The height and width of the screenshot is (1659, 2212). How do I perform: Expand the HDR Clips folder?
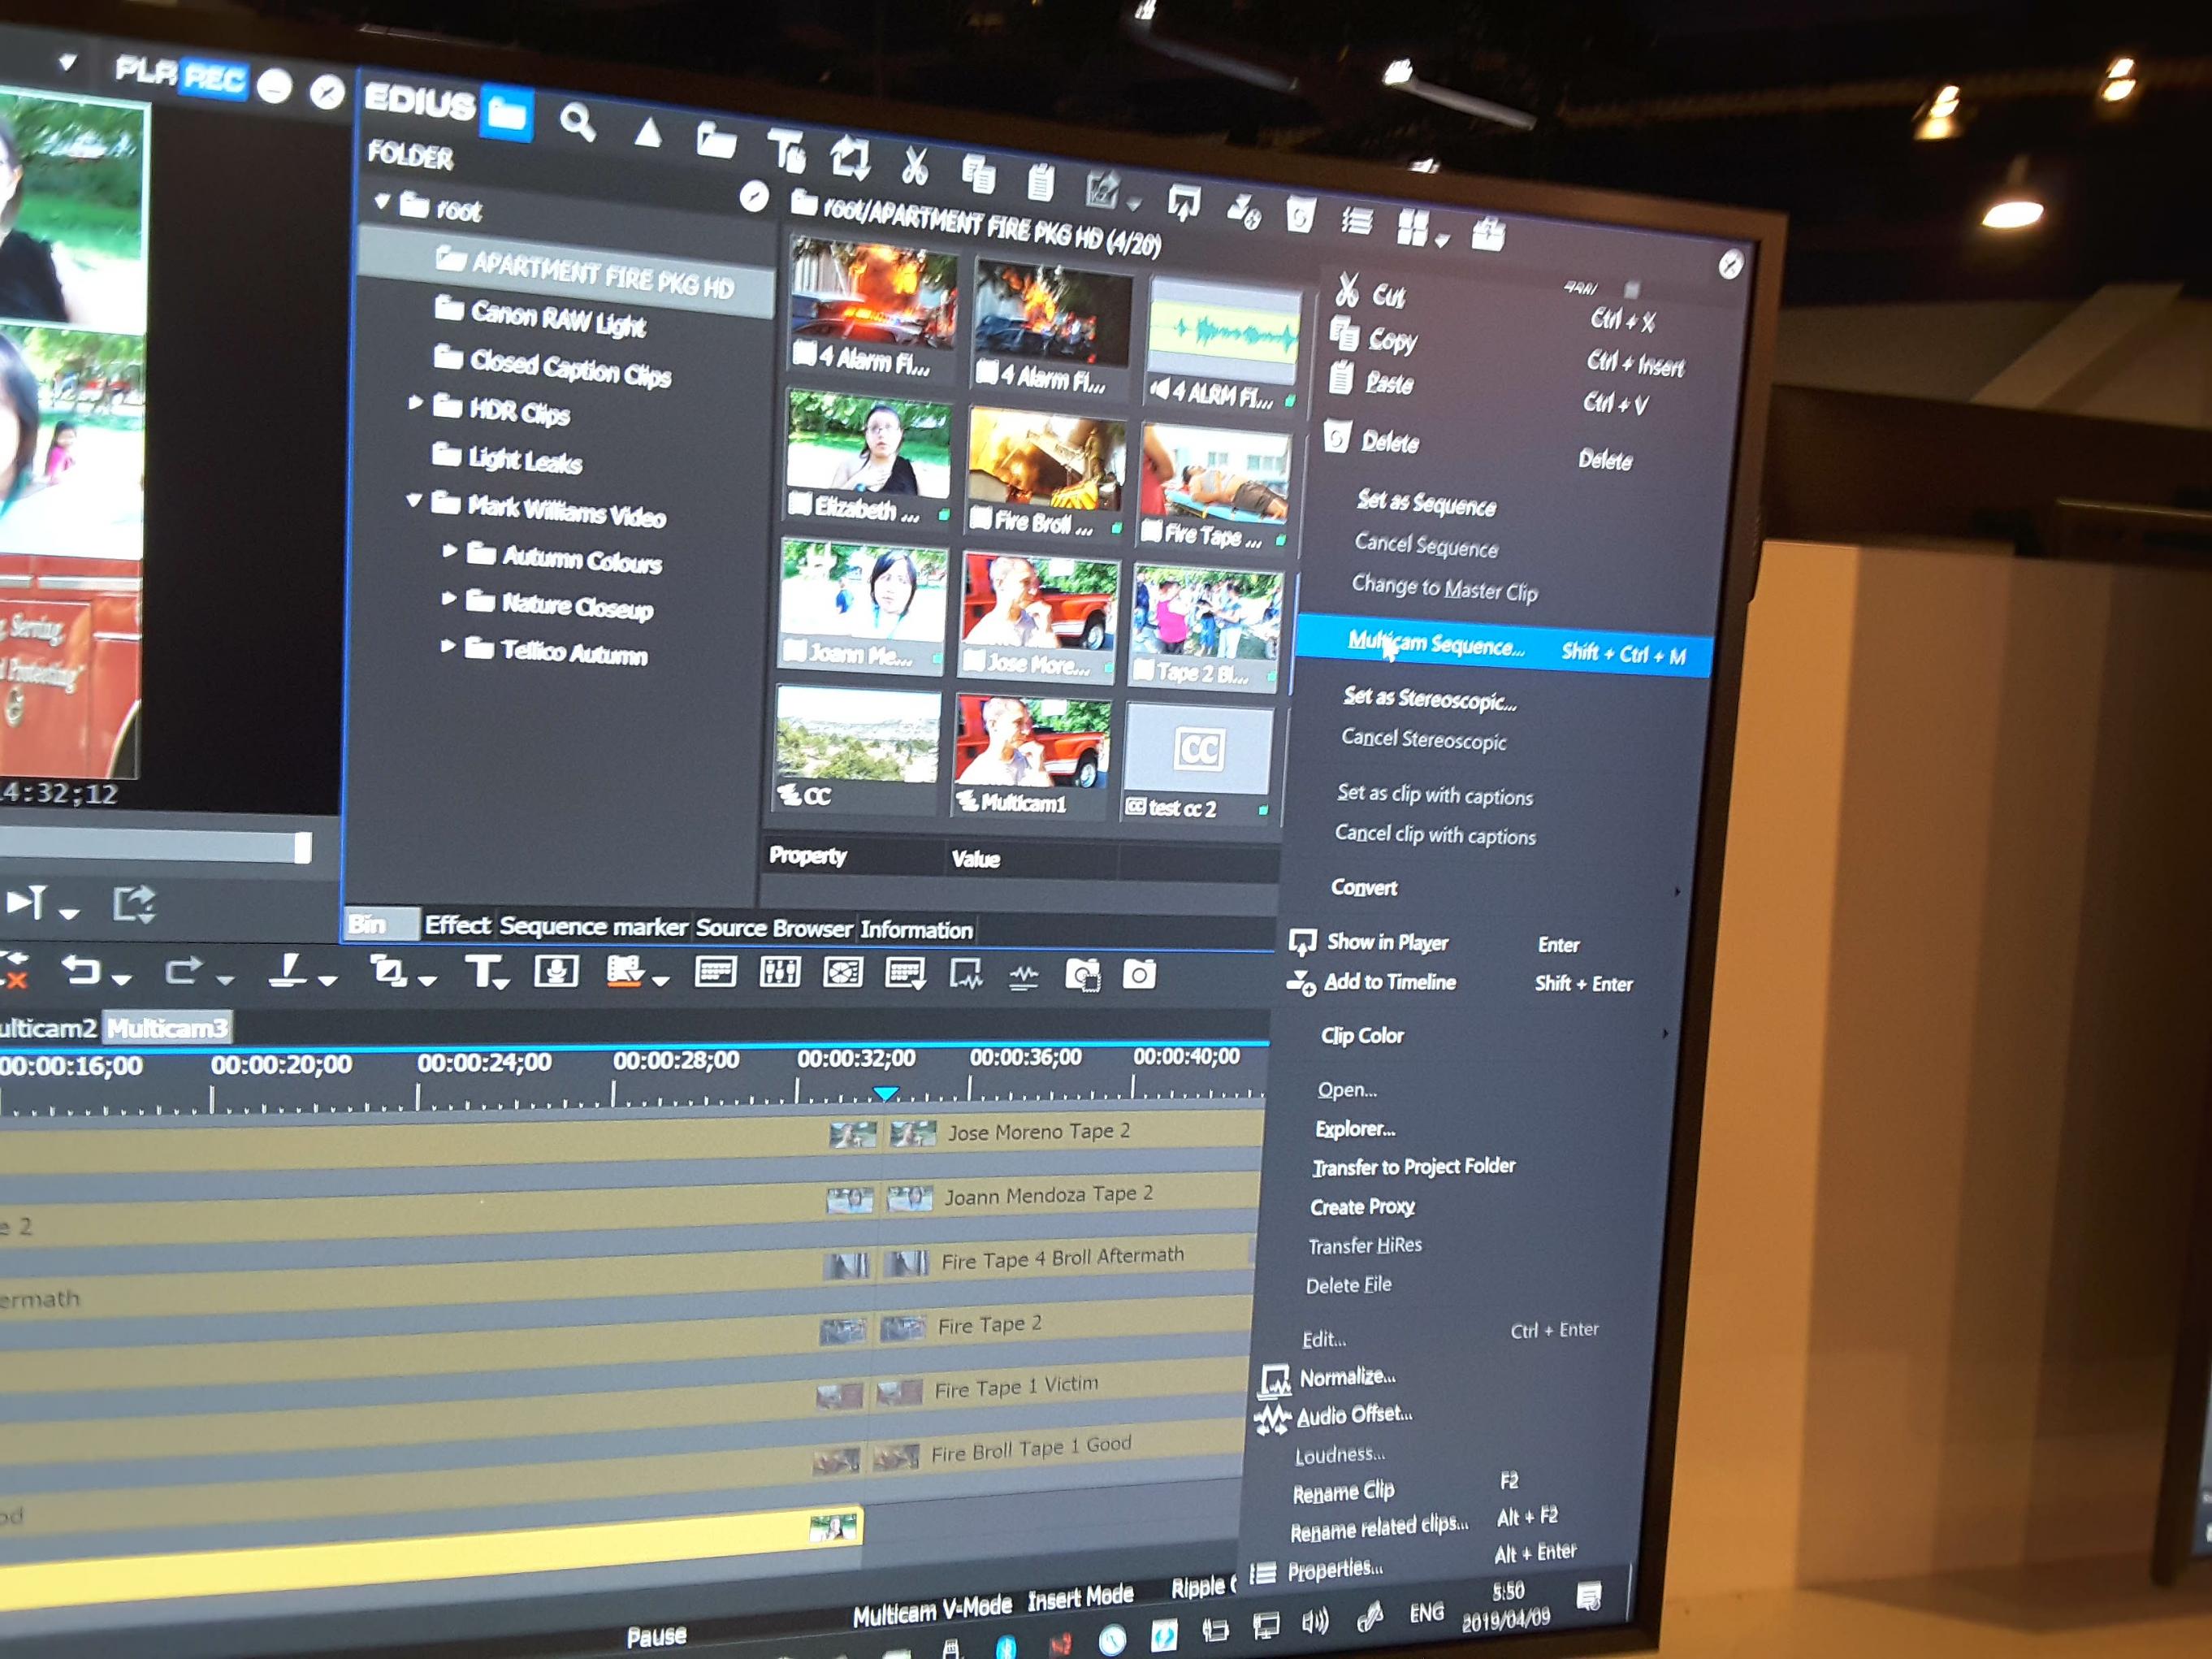415,402
